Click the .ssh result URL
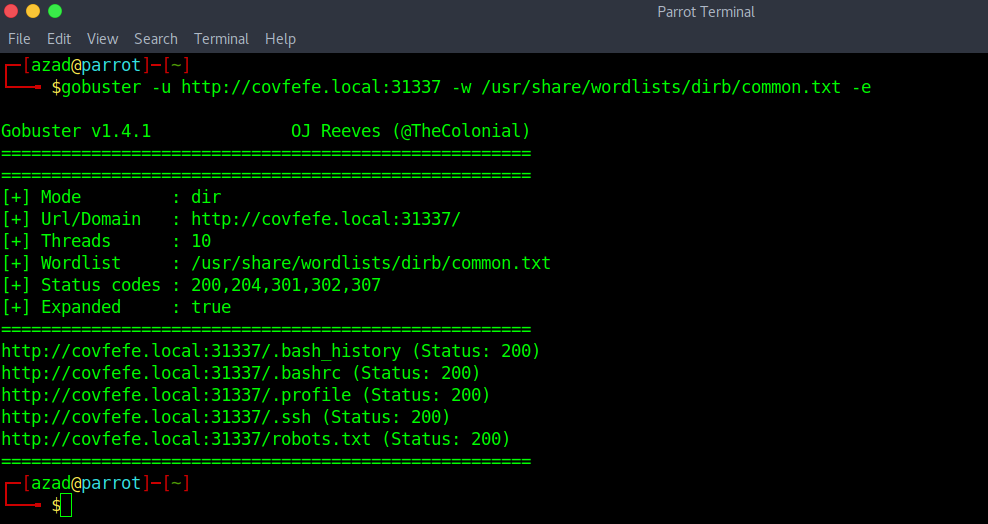This screenshot has width=988, height=524. coord(156,417)
